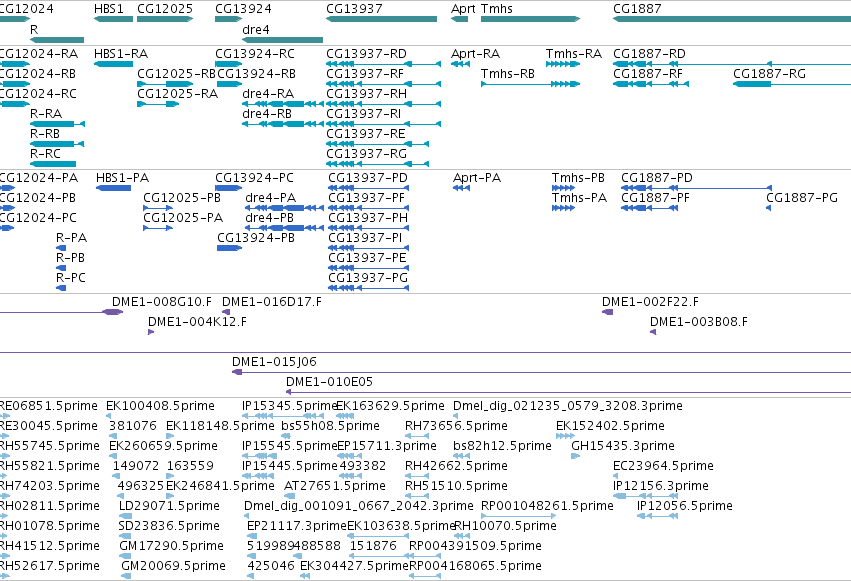Open the CG13924 gene label
Viewport: 851px width, 581px height.
pyautogui.click(x=243, y=9)
